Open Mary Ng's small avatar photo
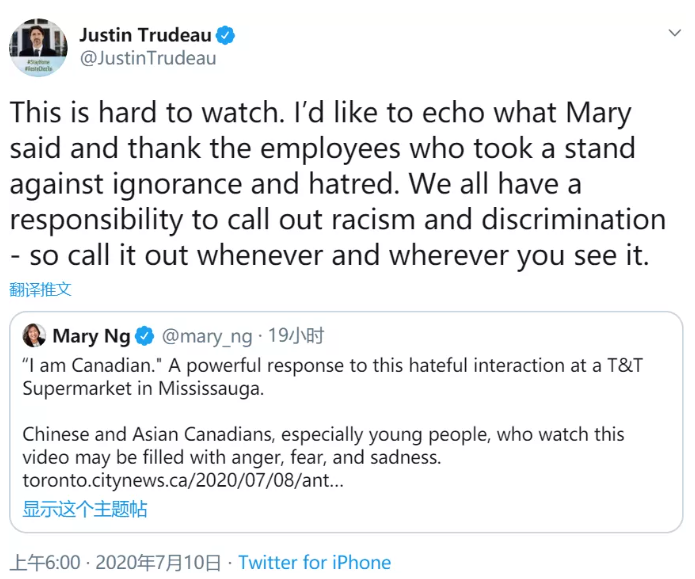Image resolution: width=695 pixels, height=579 pixels. tap(34, 335)
